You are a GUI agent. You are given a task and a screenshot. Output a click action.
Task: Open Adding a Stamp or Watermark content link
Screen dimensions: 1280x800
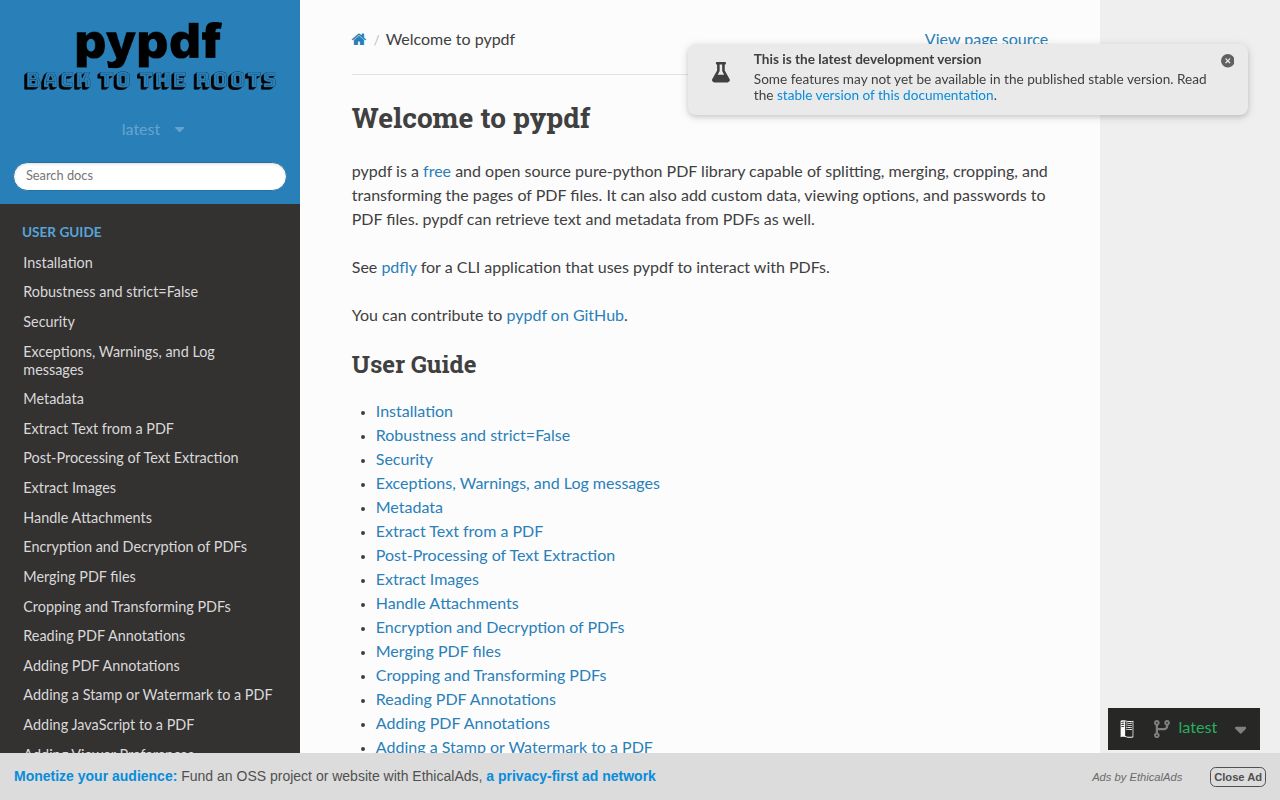[x=514, y=747]
